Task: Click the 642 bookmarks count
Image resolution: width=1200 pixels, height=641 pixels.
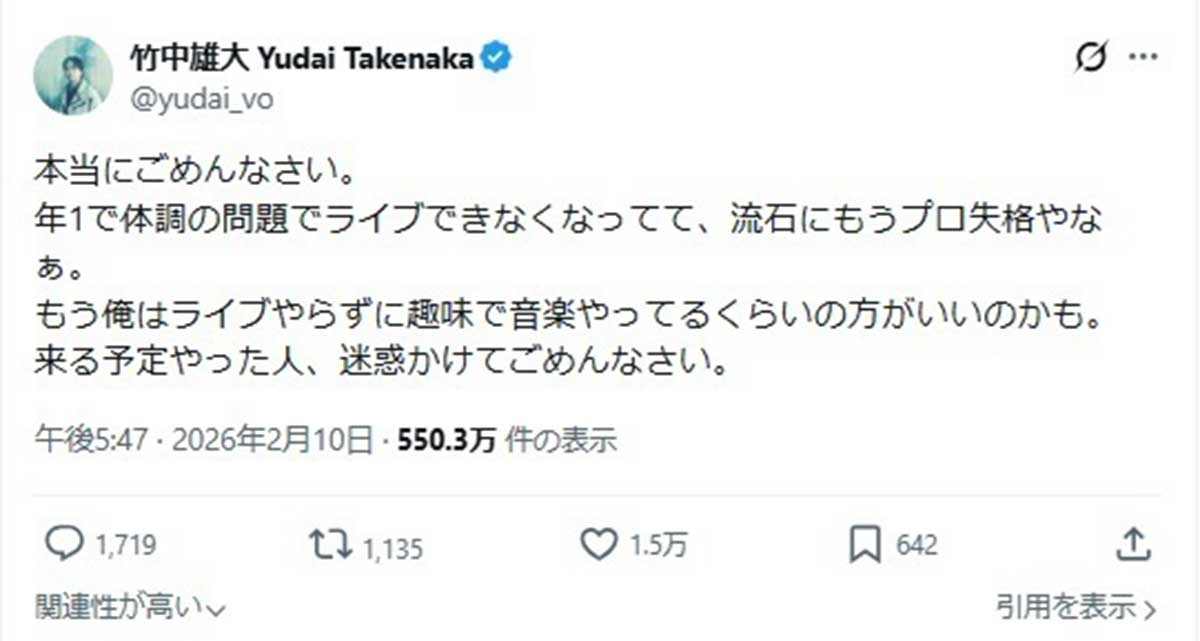Action: tap(917, 546)
